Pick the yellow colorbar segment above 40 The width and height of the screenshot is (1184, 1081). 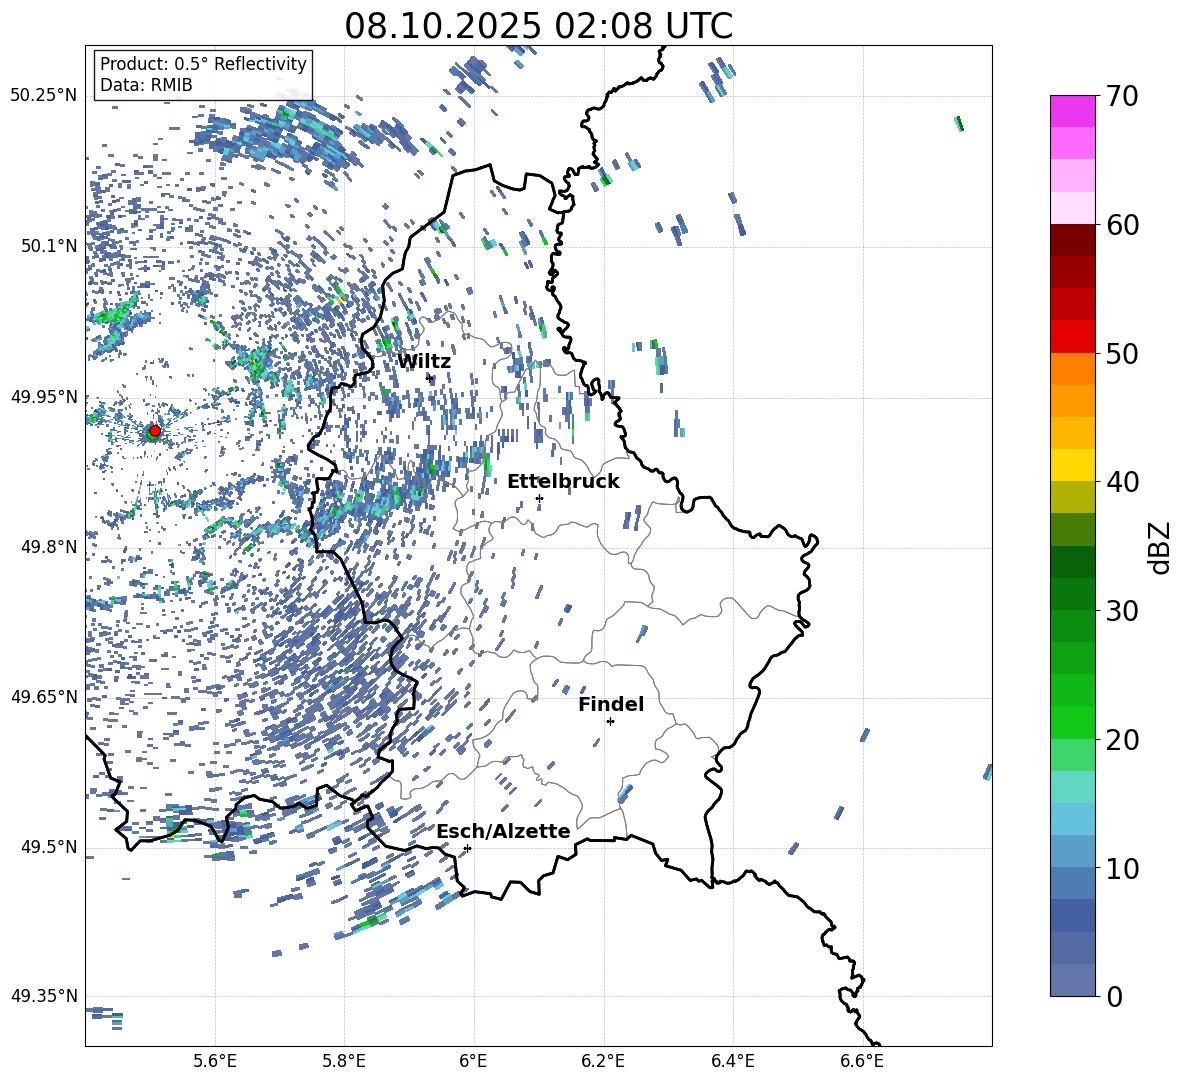(x=1072, y=465)
